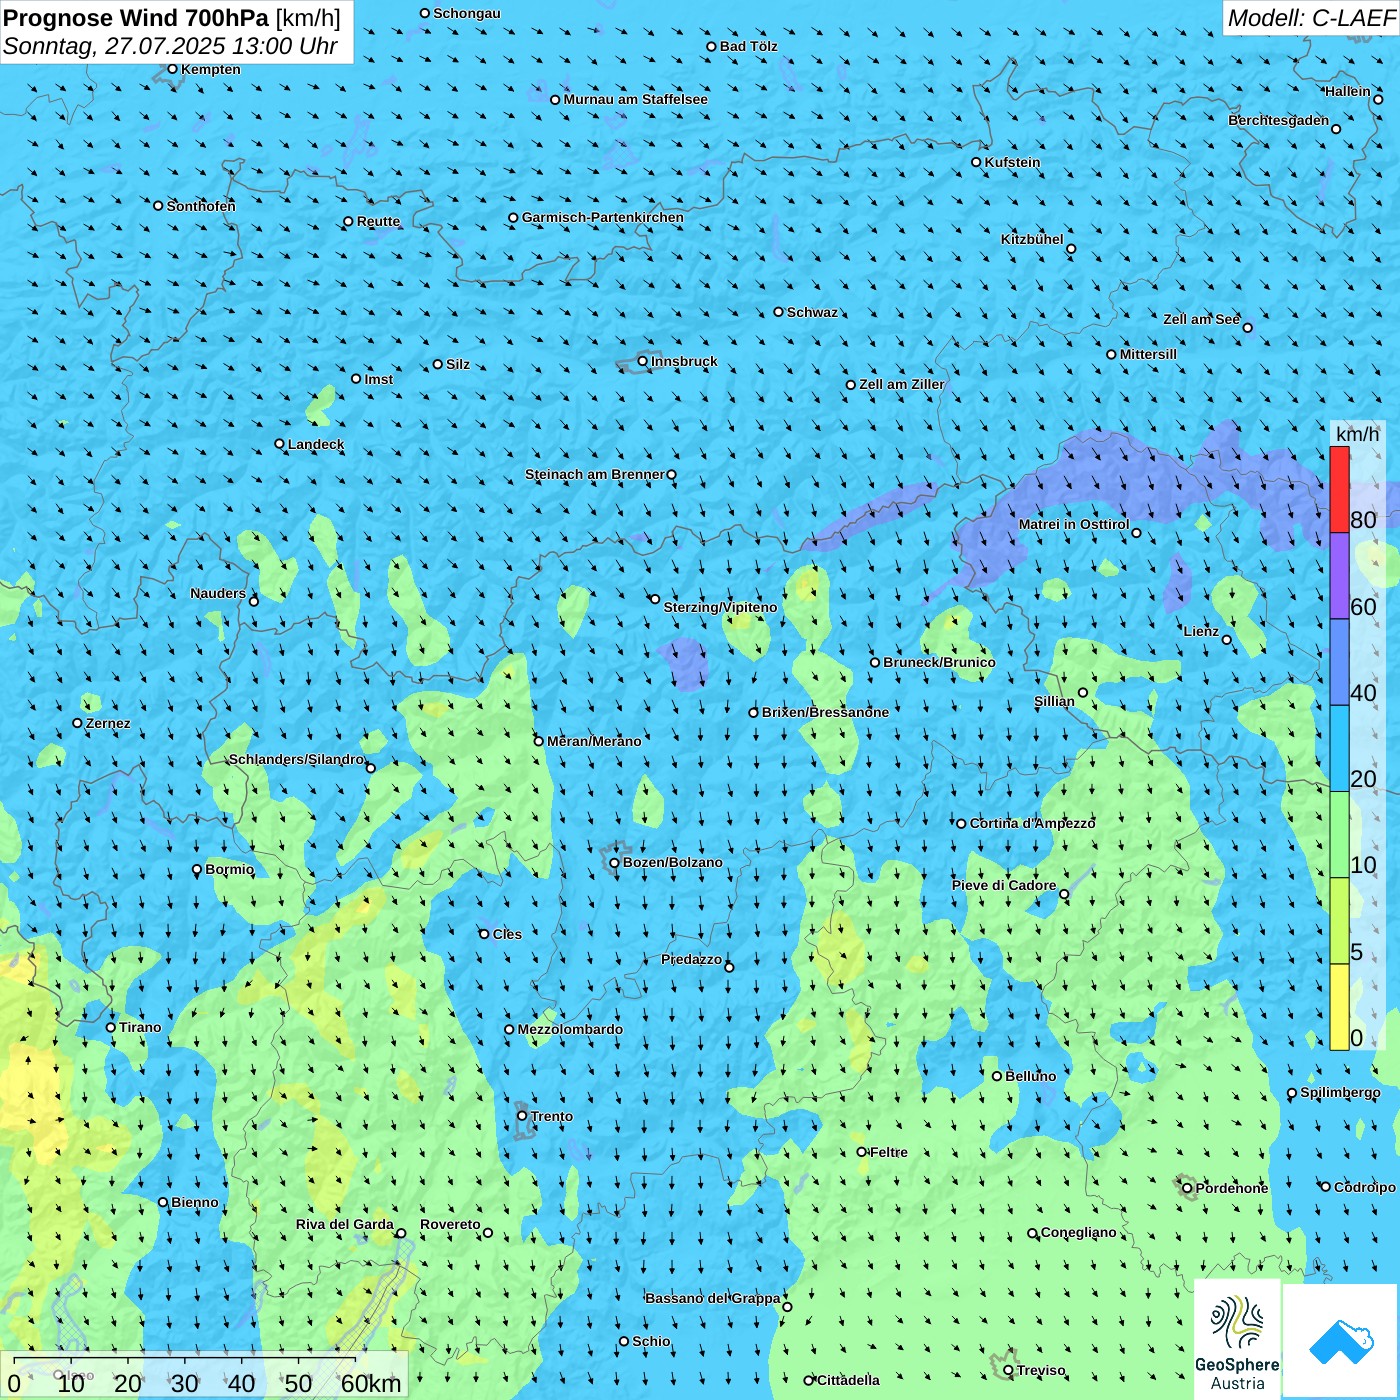The image size is (1400, 1400).
Task: Select the Bormio label
Action: (x=230, y=869)
